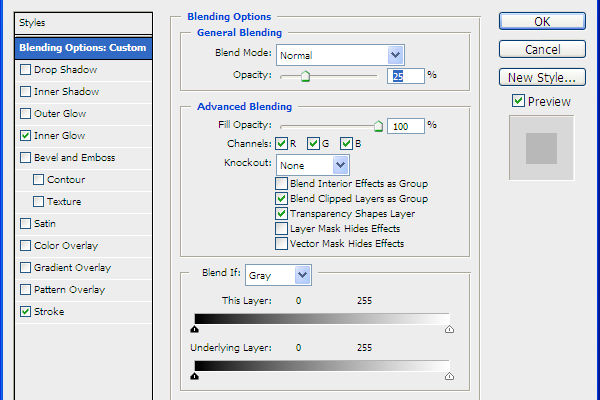Click the Opacity percentage input field
Screen dimensions: 600x400
[406, 76]
